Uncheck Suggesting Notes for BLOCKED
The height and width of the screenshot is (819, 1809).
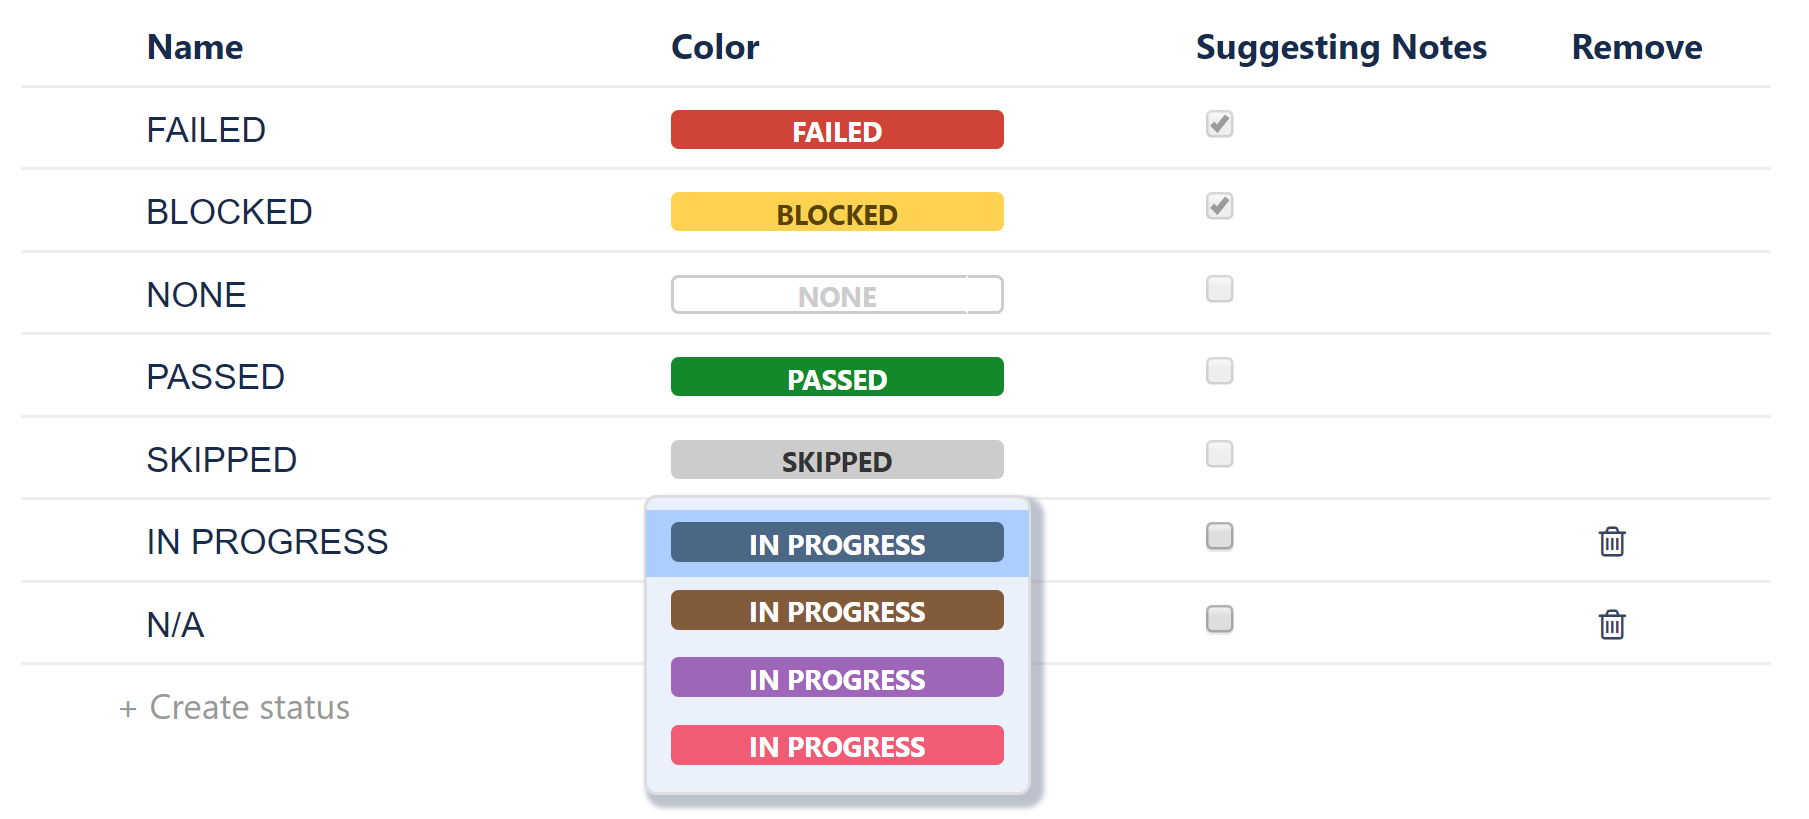point(1219,206)
